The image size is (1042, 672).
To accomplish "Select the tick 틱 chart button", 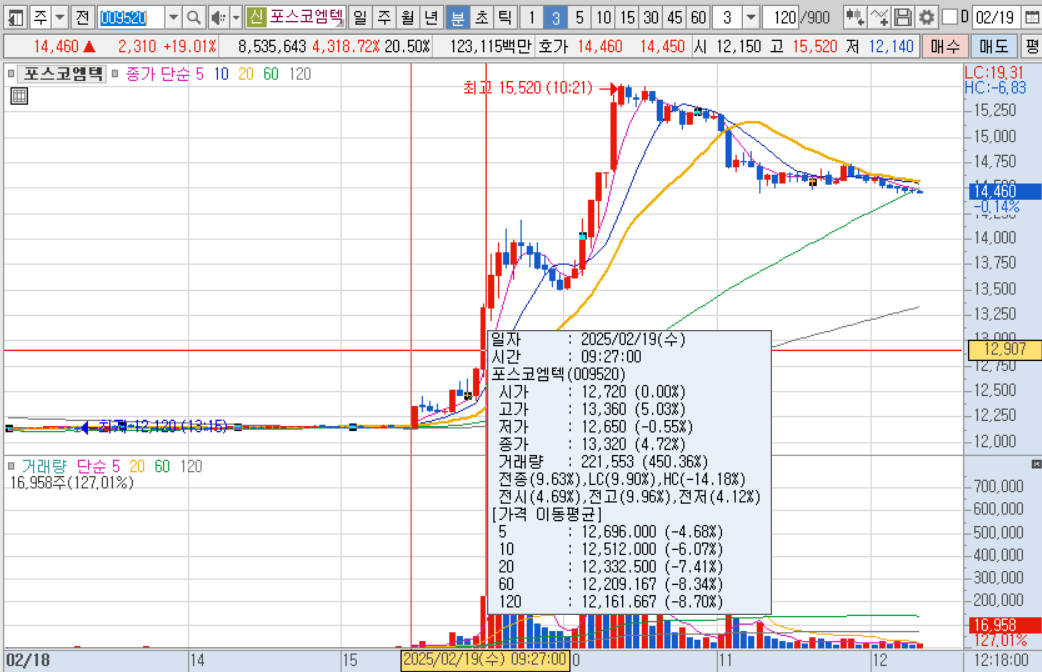I will (x=506, y=17).
